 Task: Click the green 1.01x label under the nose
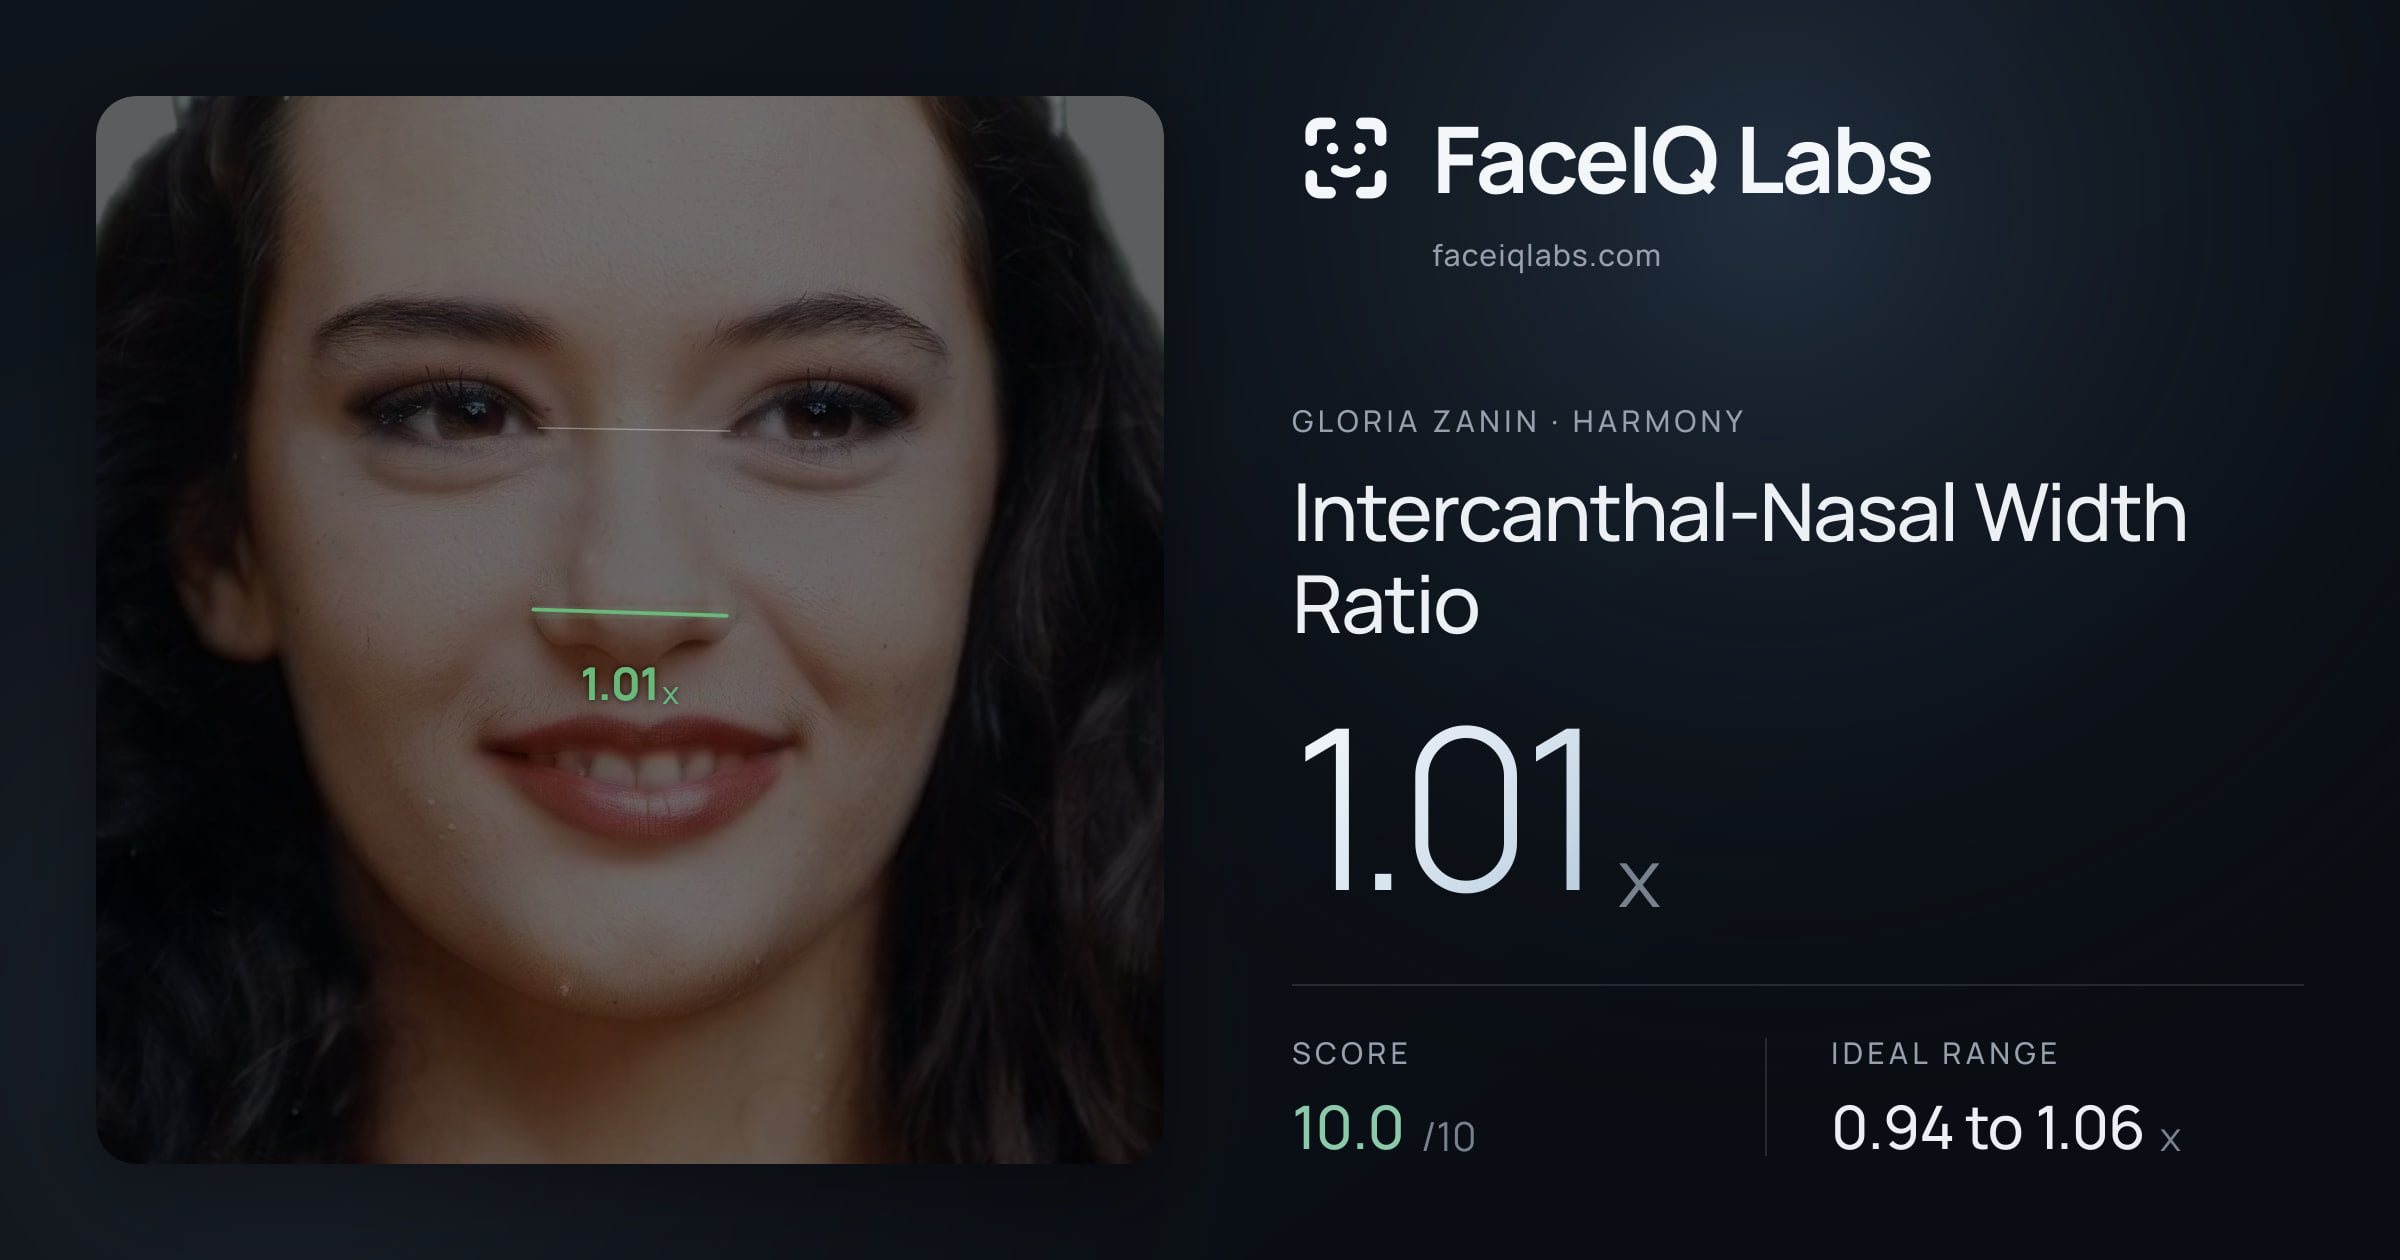click(630, 686)
